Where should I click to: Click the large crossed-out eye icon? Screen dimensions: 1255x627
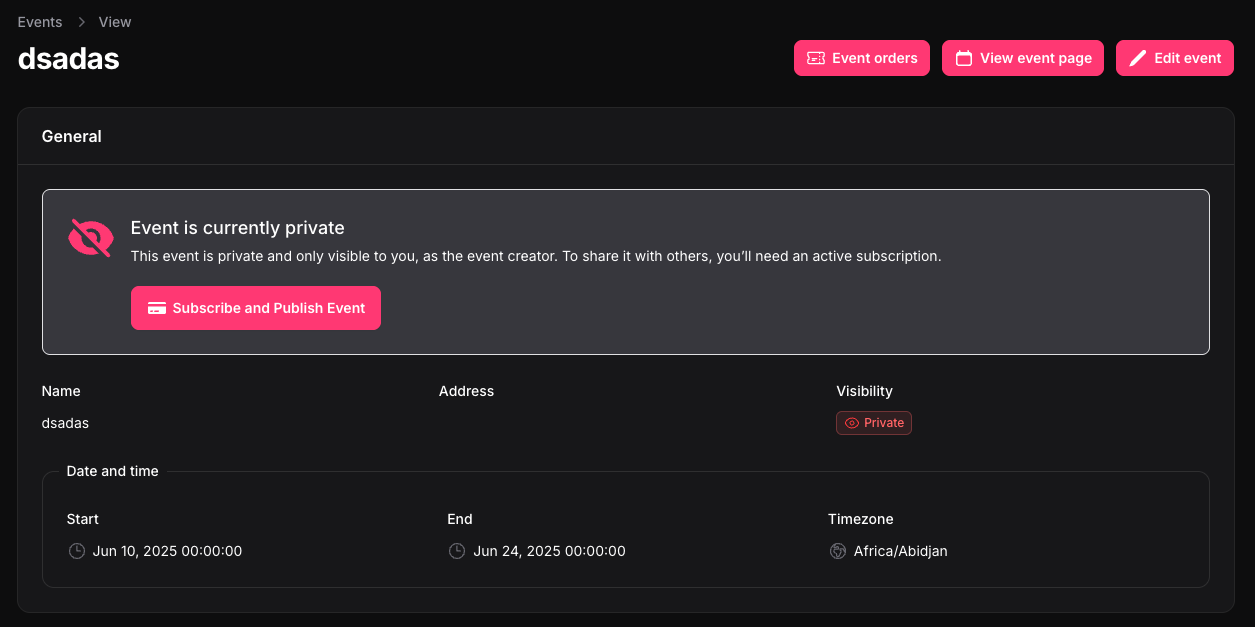tap(90, 238)
